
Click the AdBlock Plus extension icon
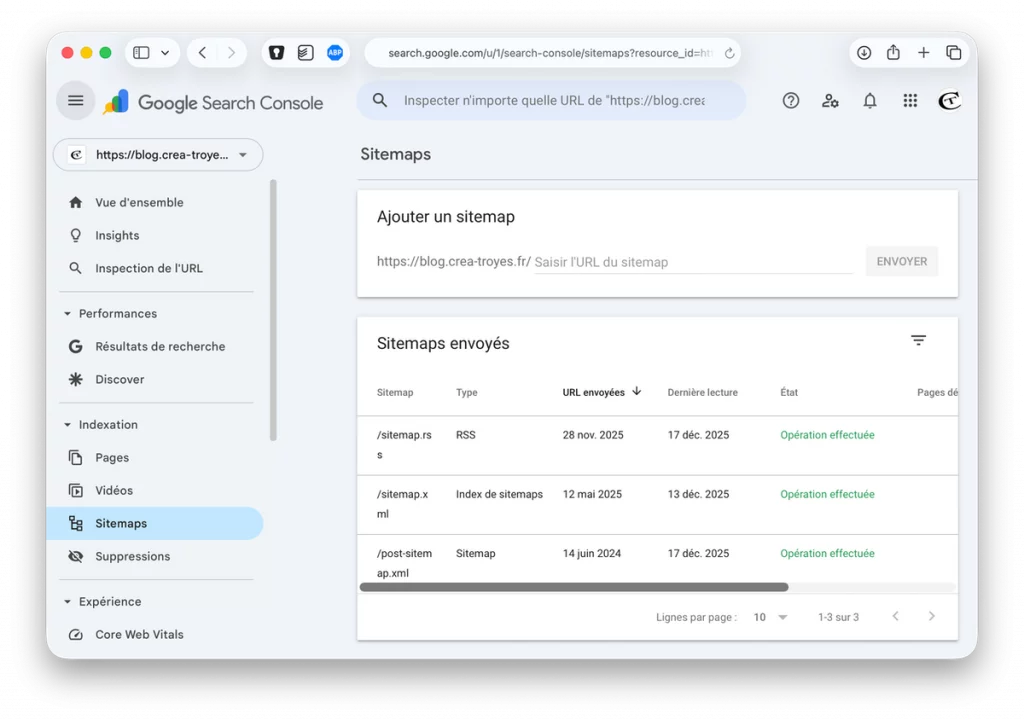point(335,52)
